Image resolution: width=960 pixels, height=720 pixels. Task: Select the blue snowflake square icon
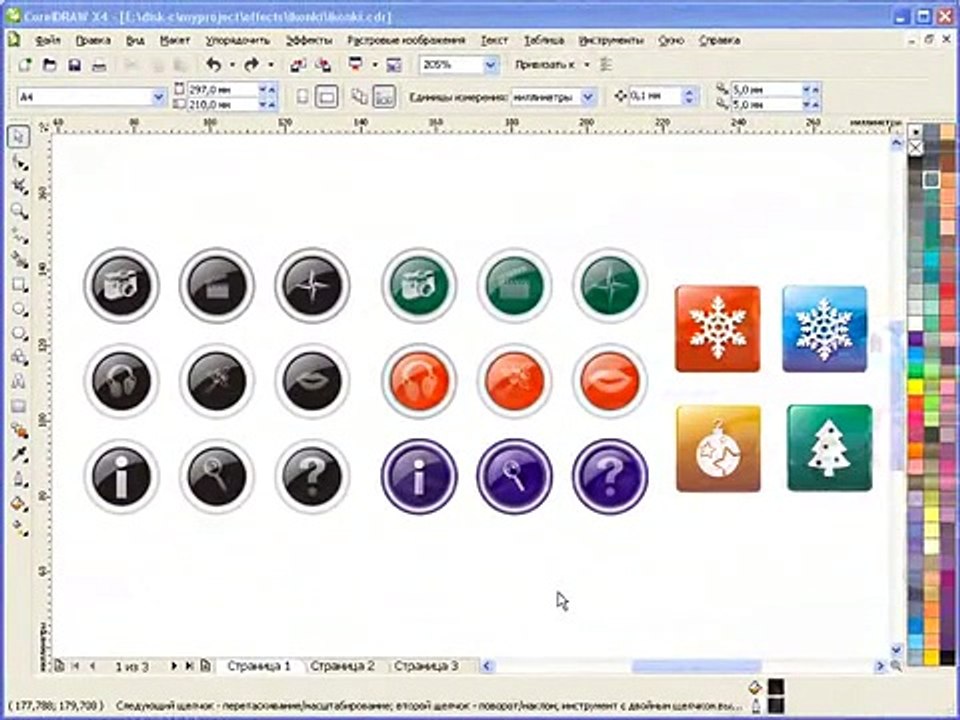pyautogui.click(x=825, y=329)
